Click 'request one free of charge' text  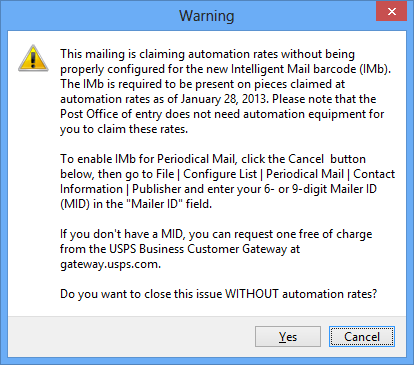(x=303, y=234)
